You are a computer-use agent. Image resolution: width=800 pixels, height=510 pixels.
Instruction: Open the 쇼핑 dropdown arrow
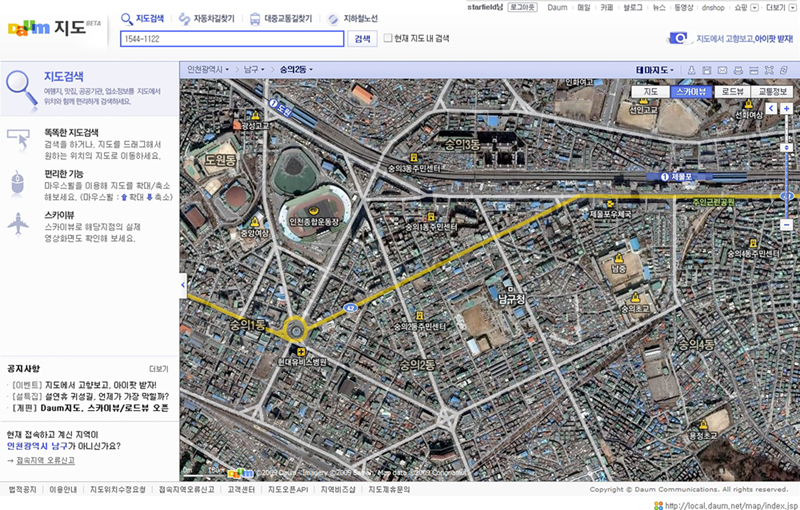[x=754, y=8]
